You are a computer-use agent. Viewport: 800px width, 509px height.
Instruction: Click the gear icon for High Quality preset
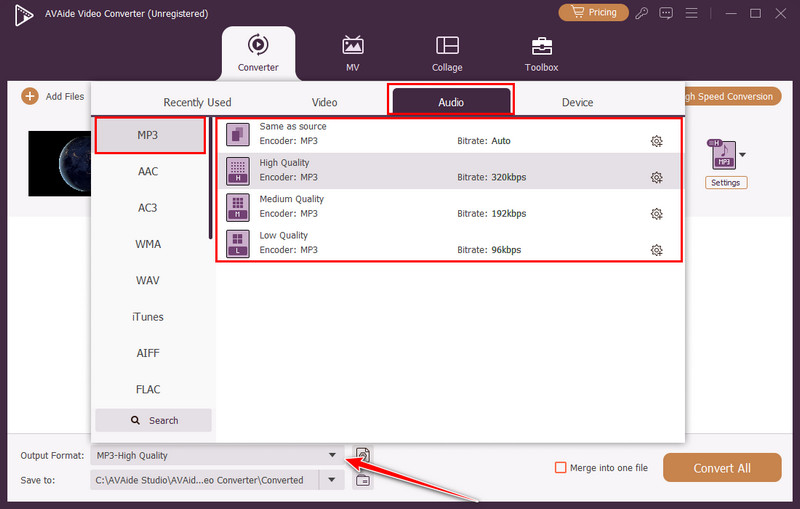656,178
